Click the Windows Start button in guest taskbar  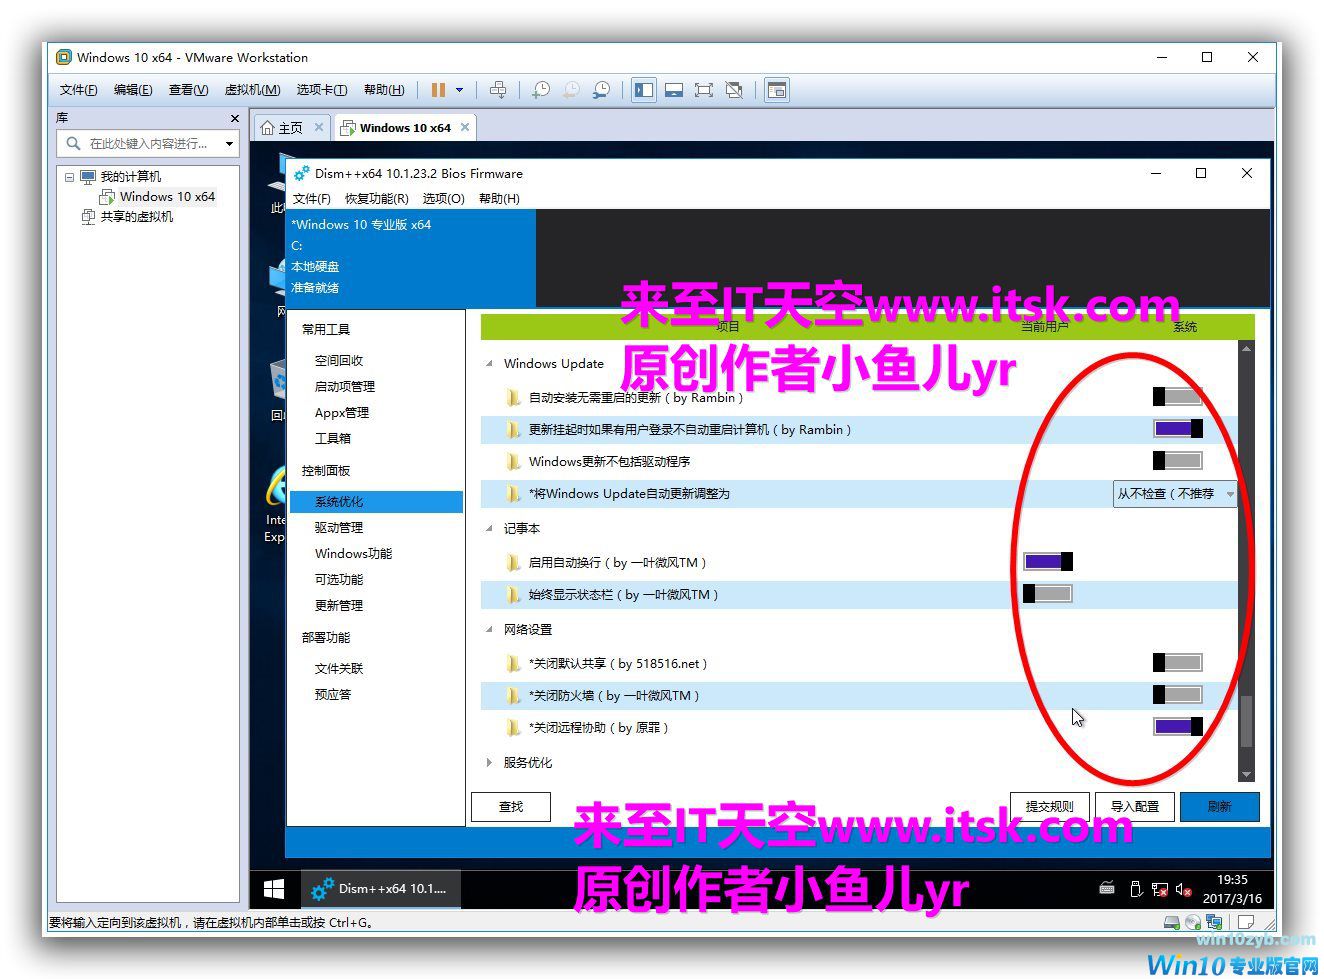pyautogui.click(x=273, y=888)
